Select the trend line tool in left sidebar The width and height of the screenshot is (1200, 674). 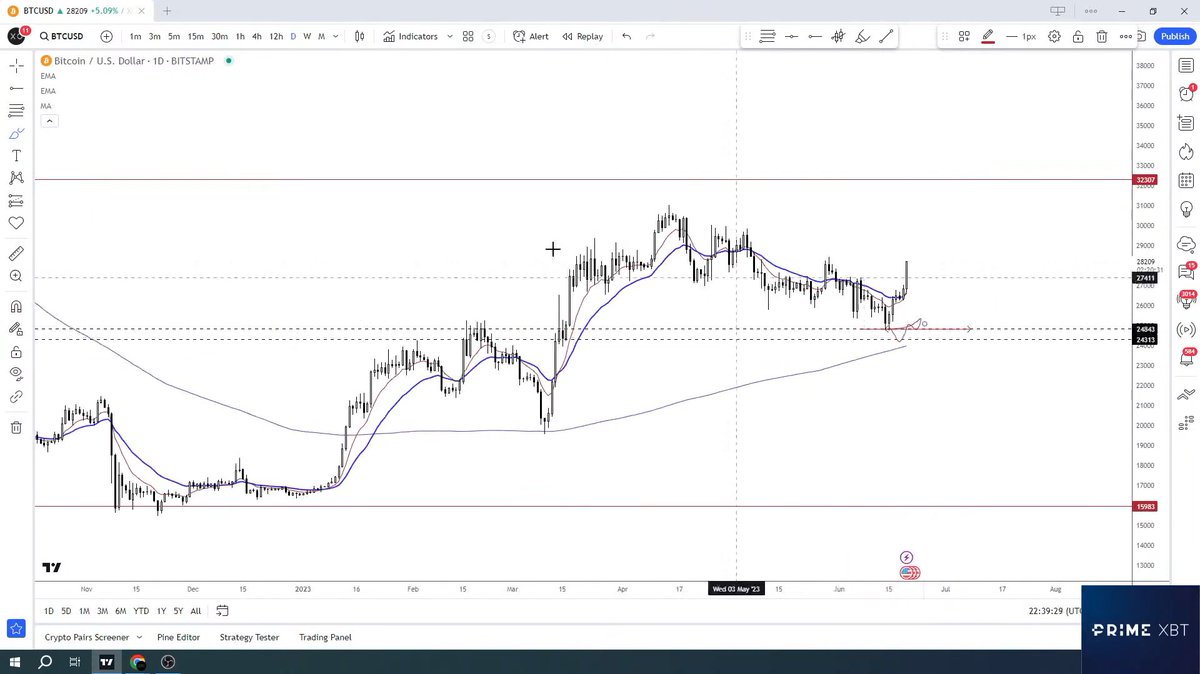pos(16,88)
